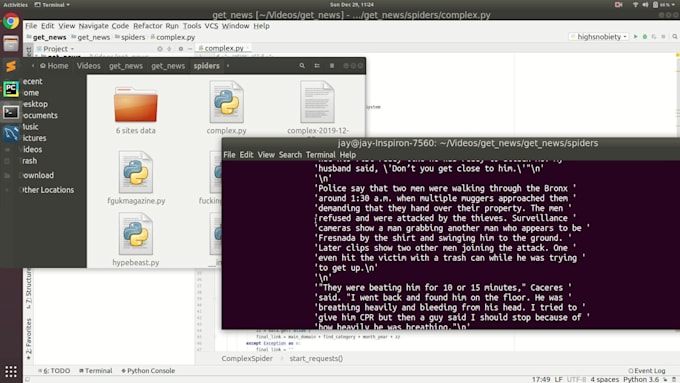Open Documents in the file manager sidebar
Image resolution: width=680 pixels, height=383 pixels.
coord(40,115)
